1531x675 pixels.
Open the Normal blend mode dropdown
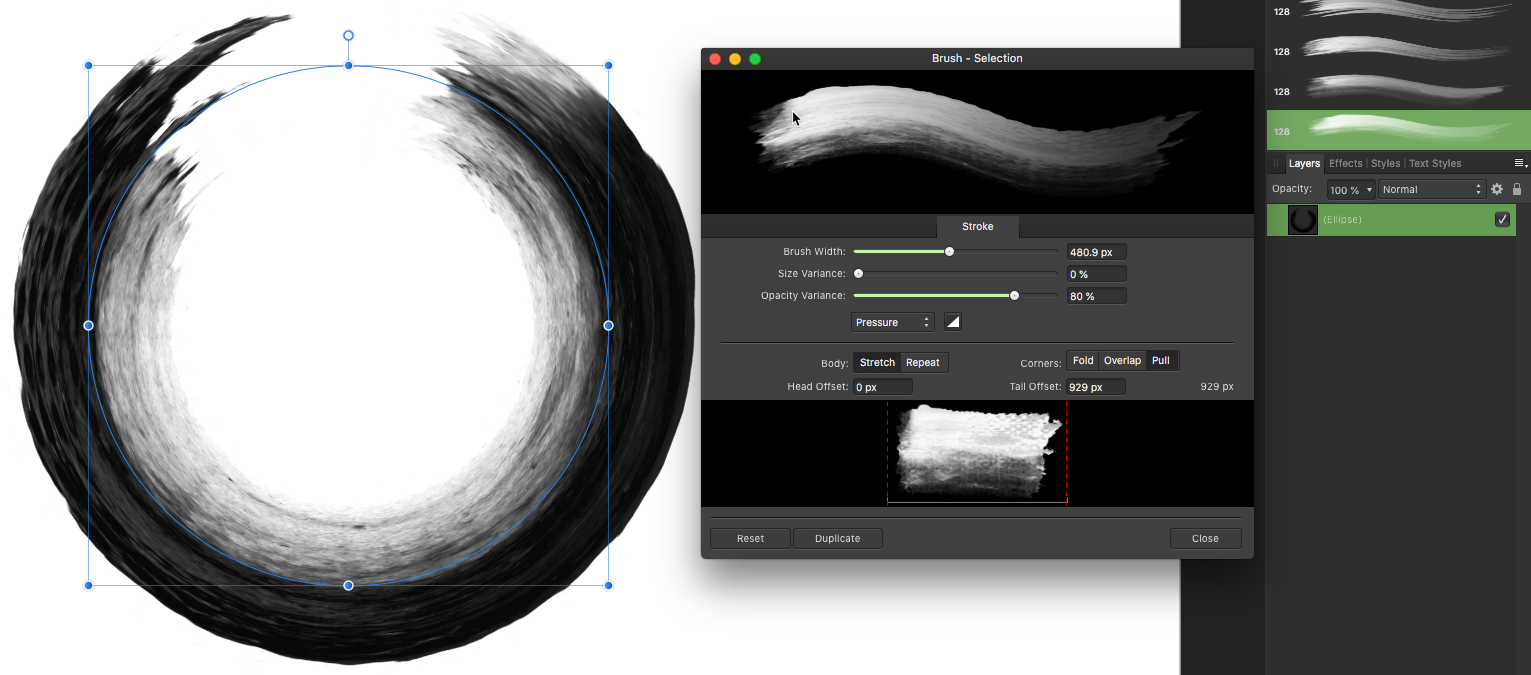tap(1432, 189)
